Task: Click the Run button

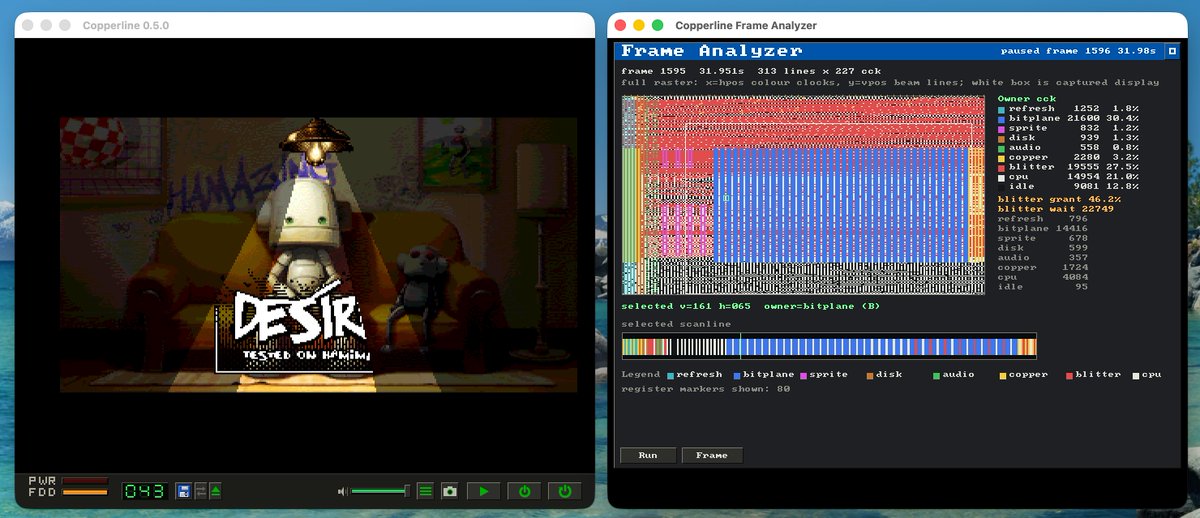Action: pos(648,455)
